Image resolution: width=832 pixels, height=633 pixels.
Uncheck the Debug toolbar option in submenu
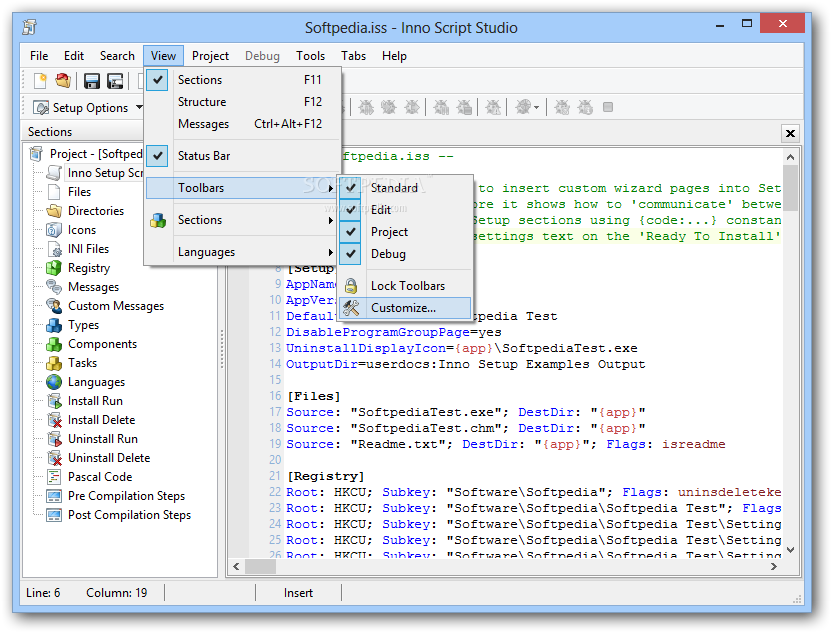point(405,254)
